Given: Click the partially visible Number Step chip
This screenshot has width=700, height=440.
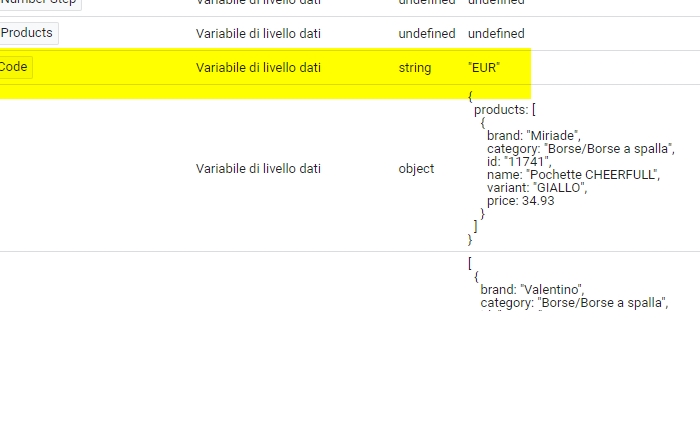Looking at the screenshot, I should [40, 3].
